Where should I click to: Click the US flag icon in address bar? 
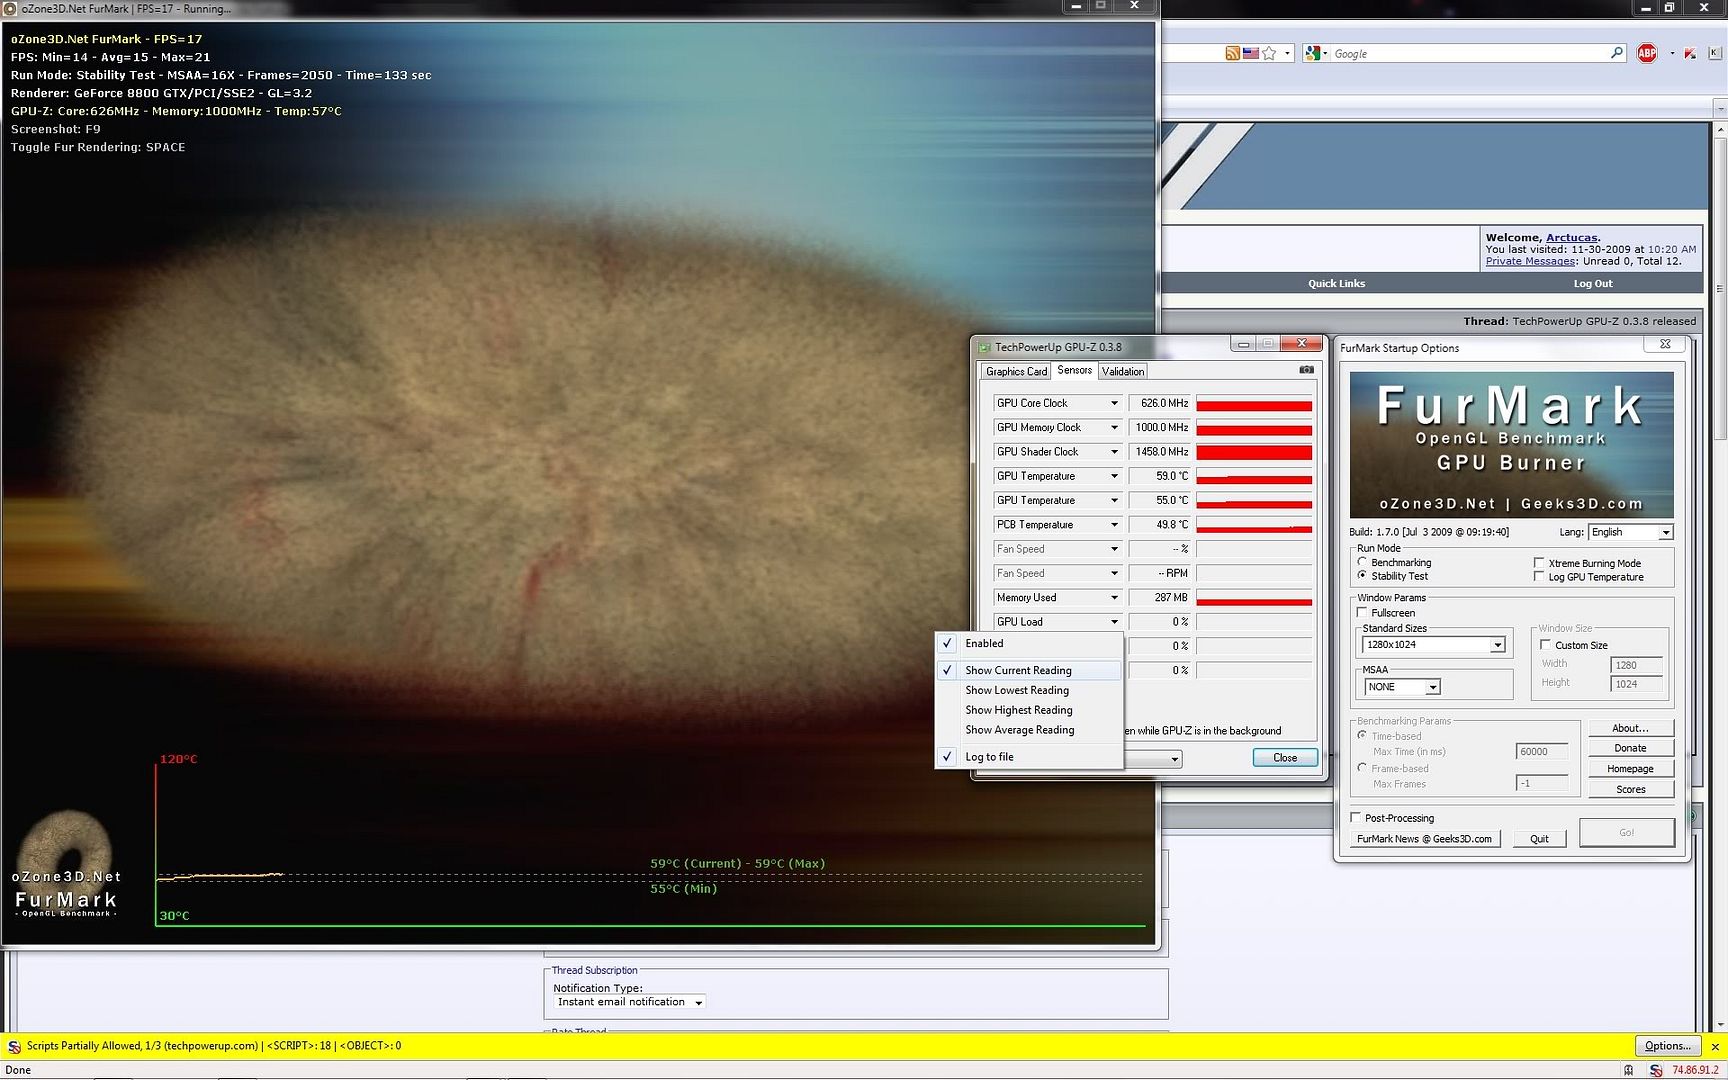(x=1250, y=54)
